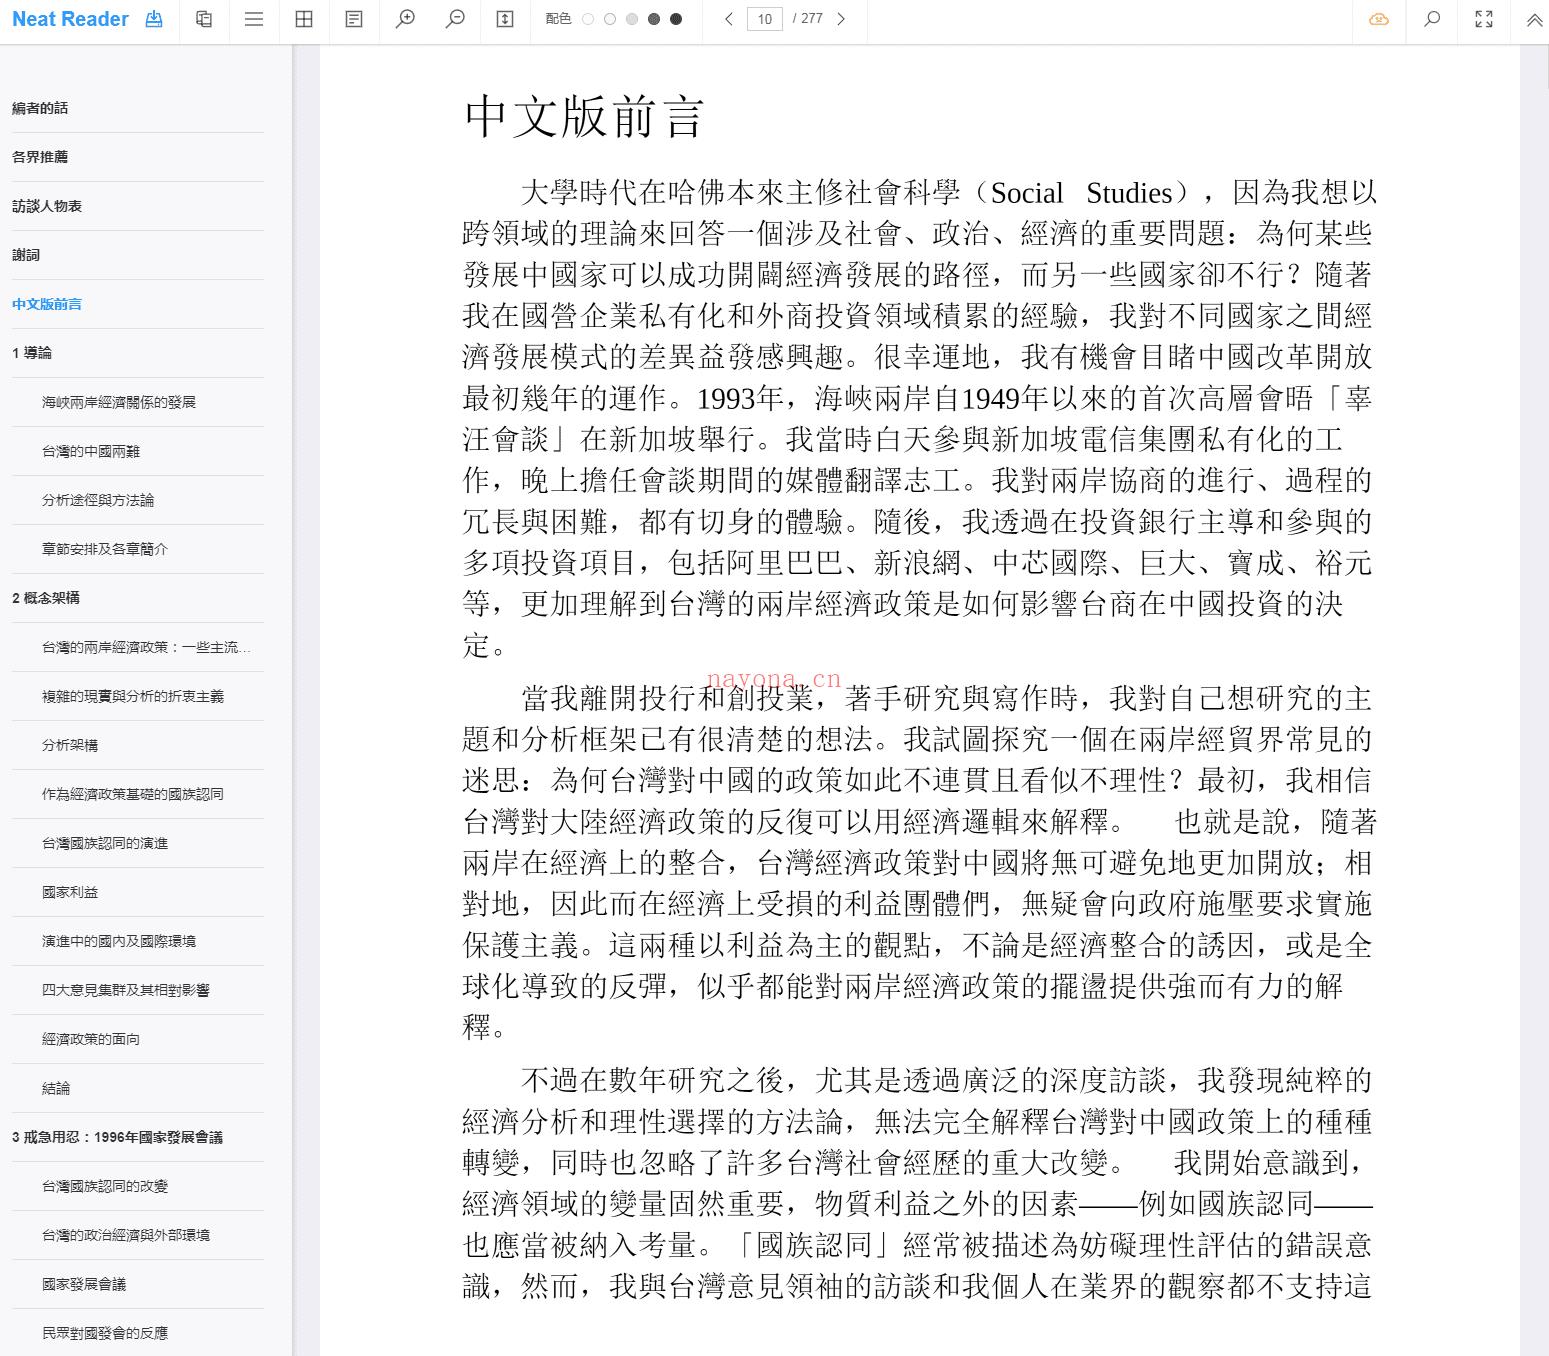This screenshot has height=1356, width=1549.
Task: Zoom out with the magnifier minus icon
Action: click(x=455, y=19)
